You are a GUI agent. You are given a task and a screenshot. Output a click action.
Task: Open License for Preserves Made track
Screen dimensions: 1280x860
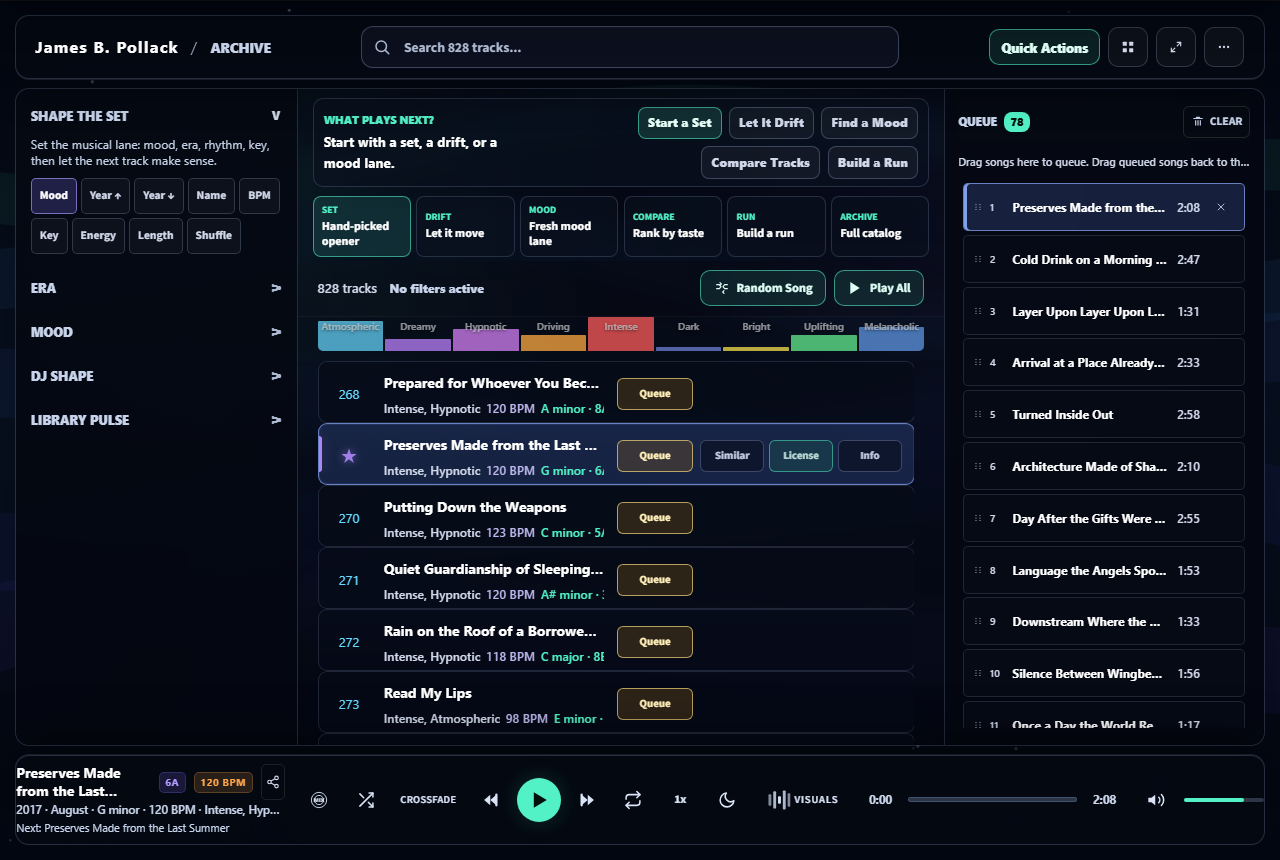(x=801, y=456)
